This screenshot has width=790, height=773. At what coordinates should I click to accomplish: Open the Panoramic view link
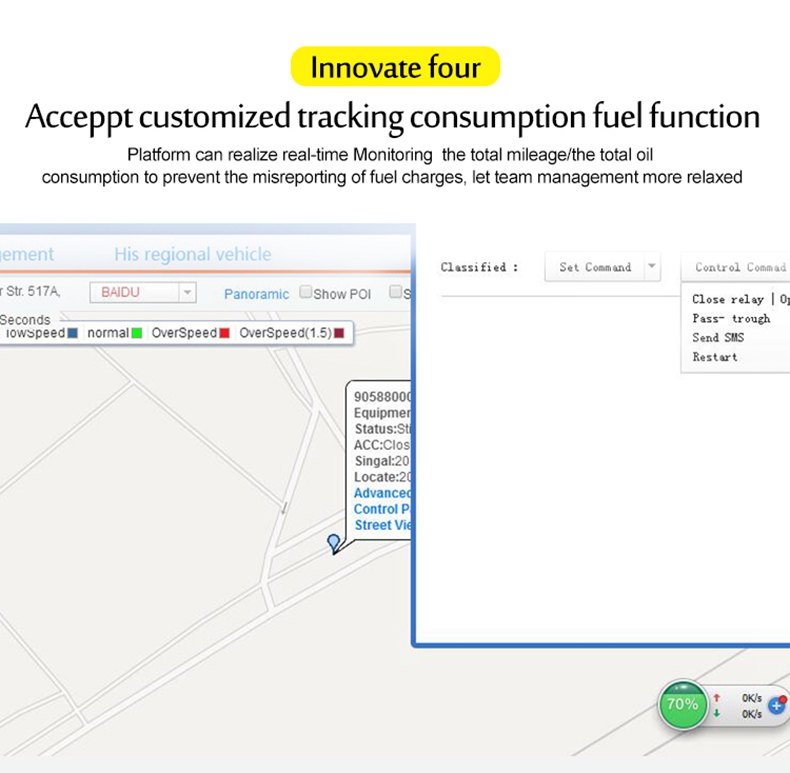(x=256, y=294)
